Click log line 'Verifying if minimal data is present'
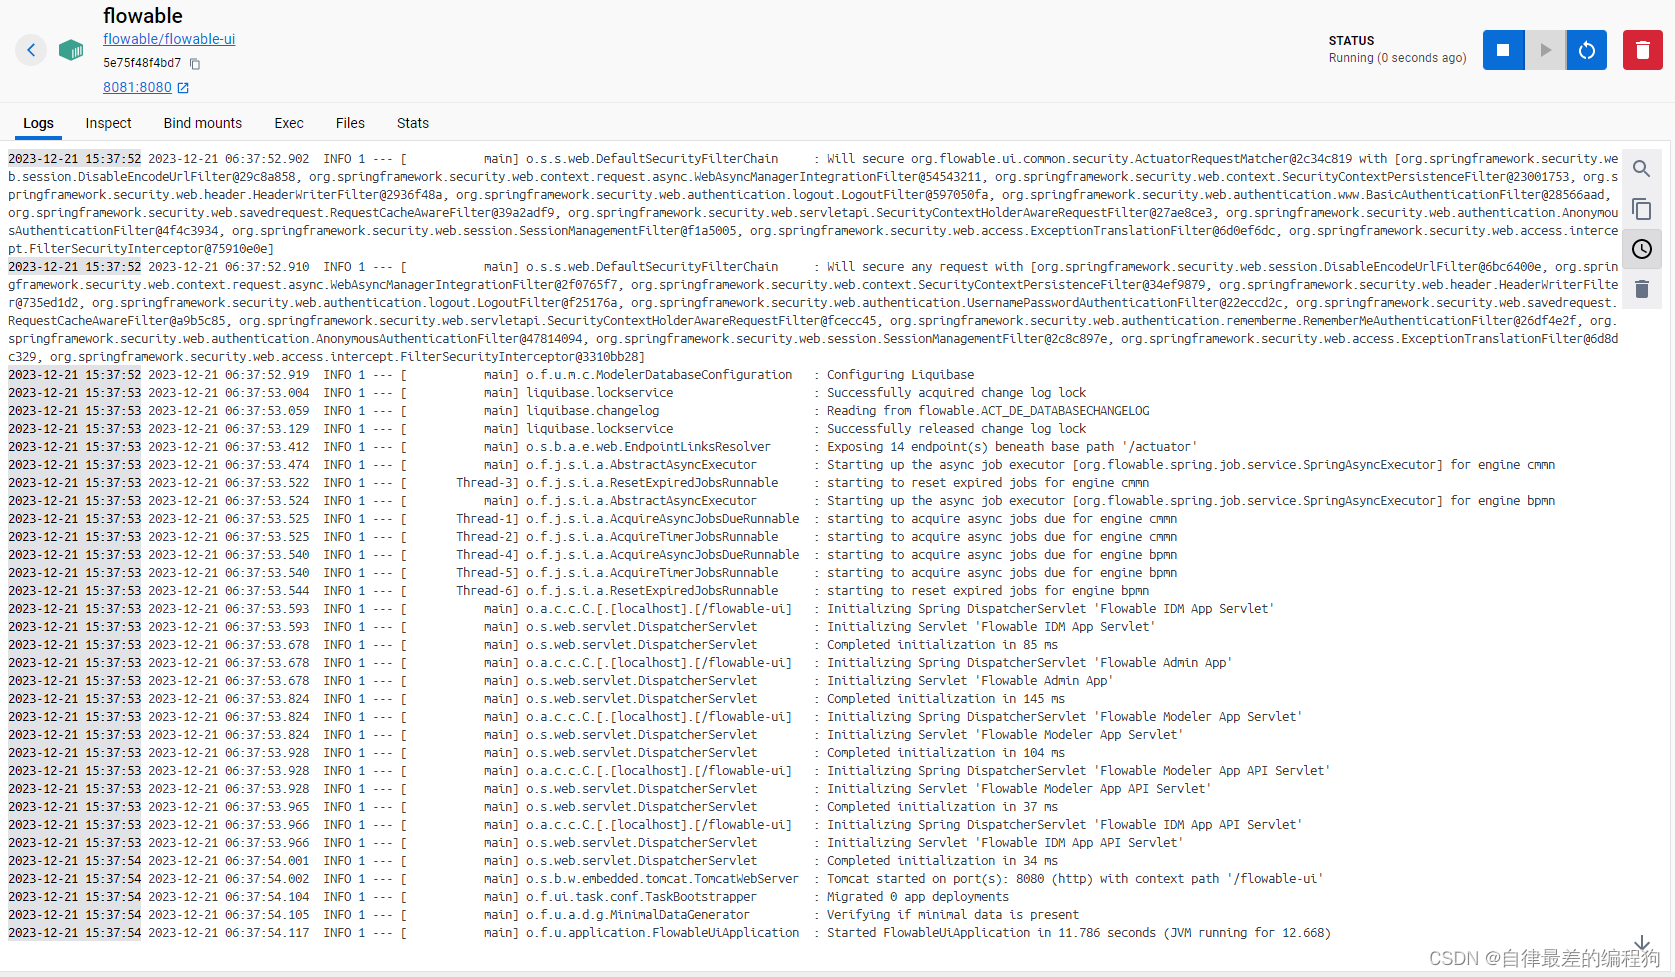The image size is (1675, 977). pyautogui.click(x=953, y=915)
